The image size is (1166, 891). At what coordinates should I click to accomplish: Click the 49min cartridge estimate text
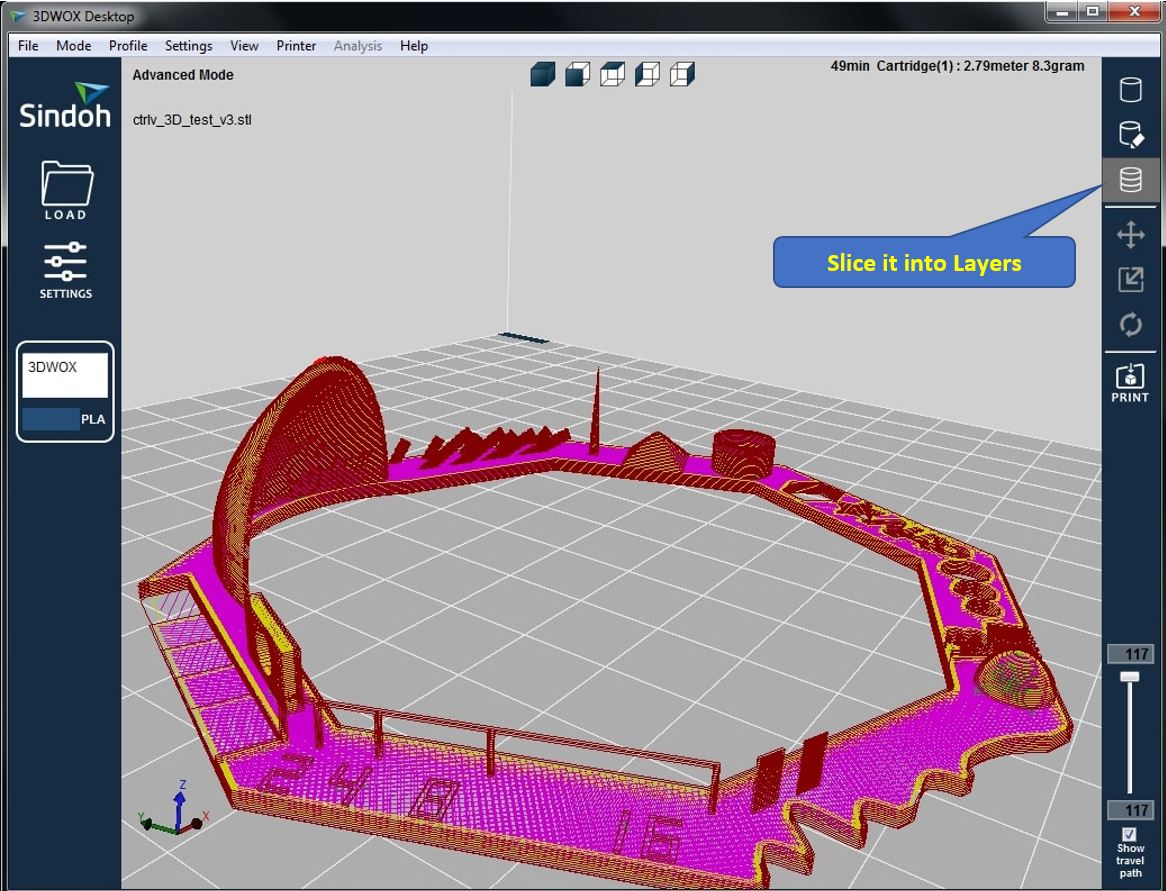(x=957, y=65)
